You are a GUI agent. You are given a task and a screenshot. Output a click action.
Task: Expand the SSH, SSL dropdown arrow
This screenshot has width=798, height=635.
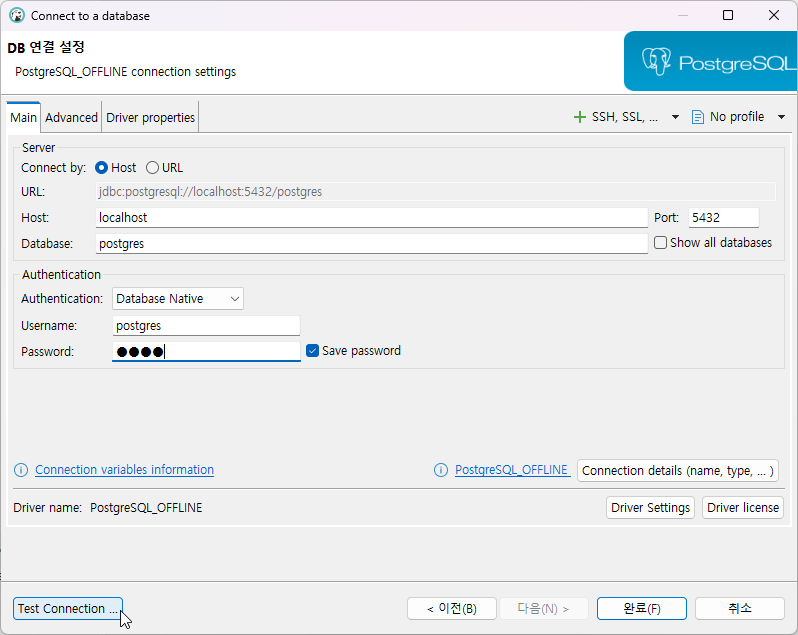[675, 117]
